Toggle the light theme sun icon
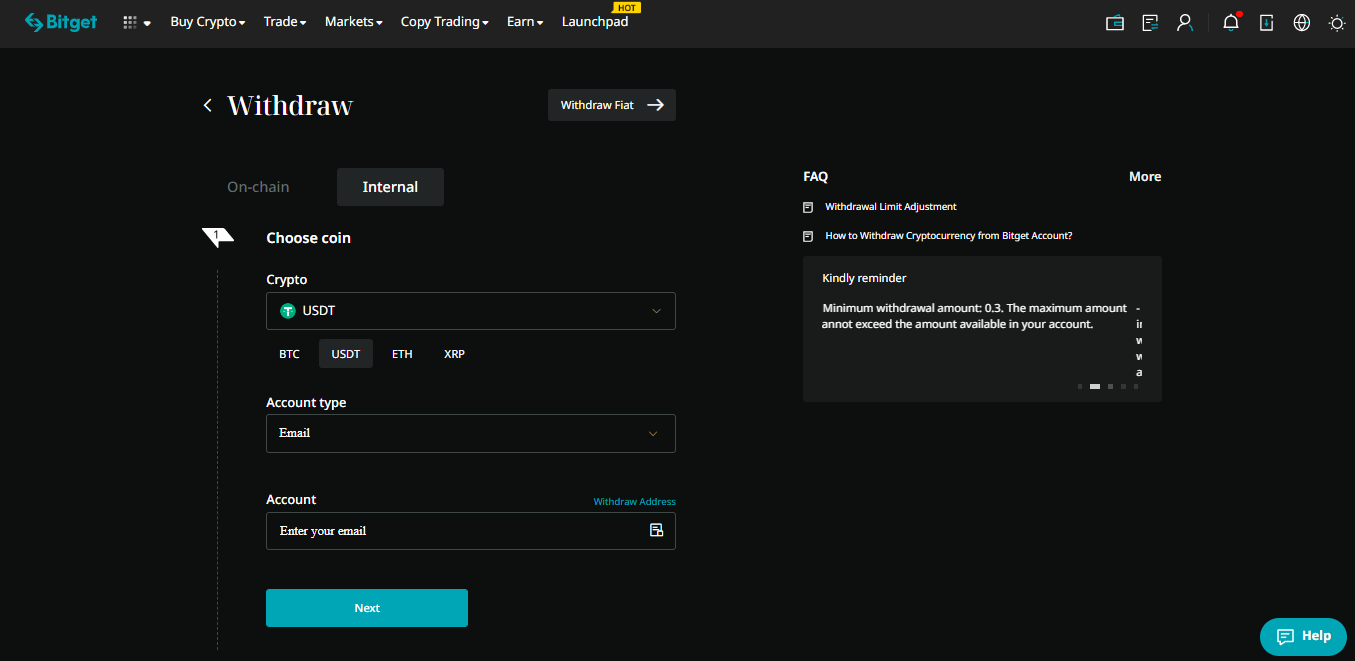 tap(1337, 22)
